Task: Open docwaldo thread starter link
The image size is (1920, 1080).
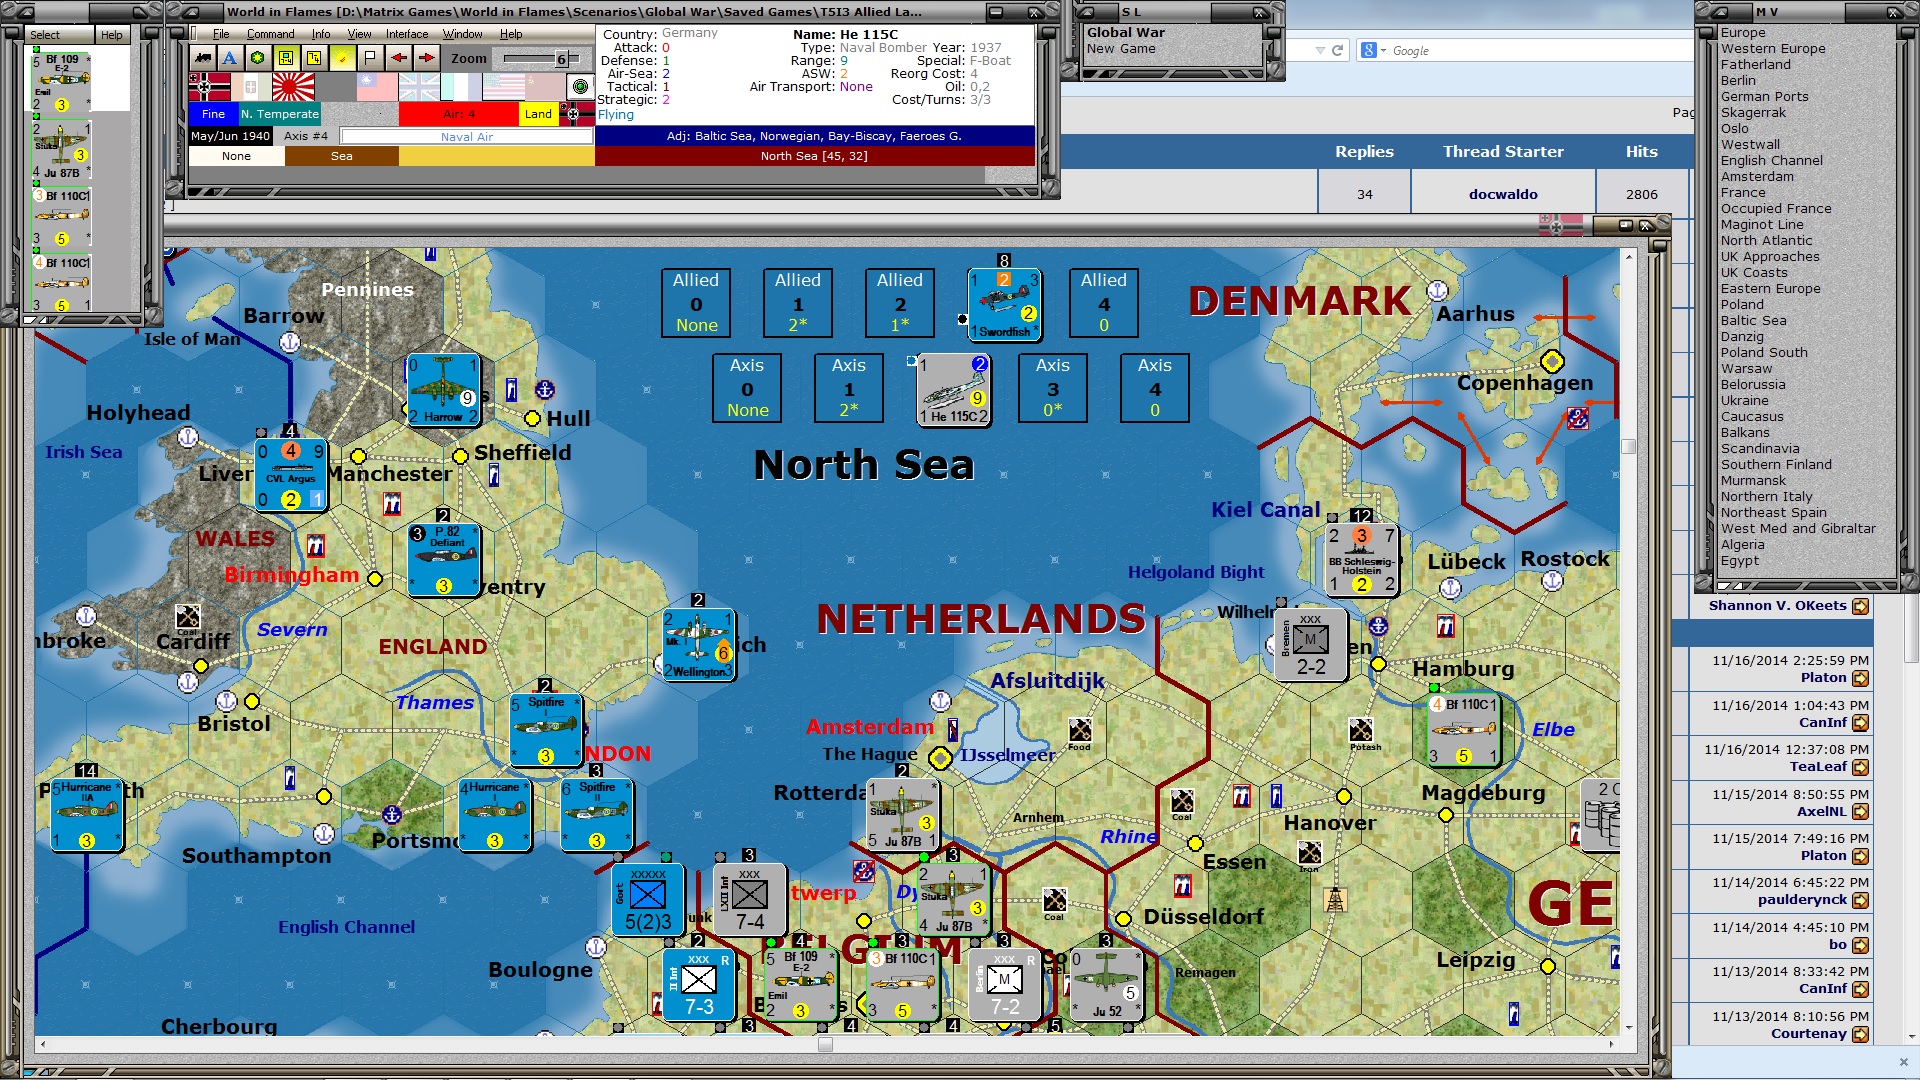Action: pyautogui.click(x=1503, y=194)
